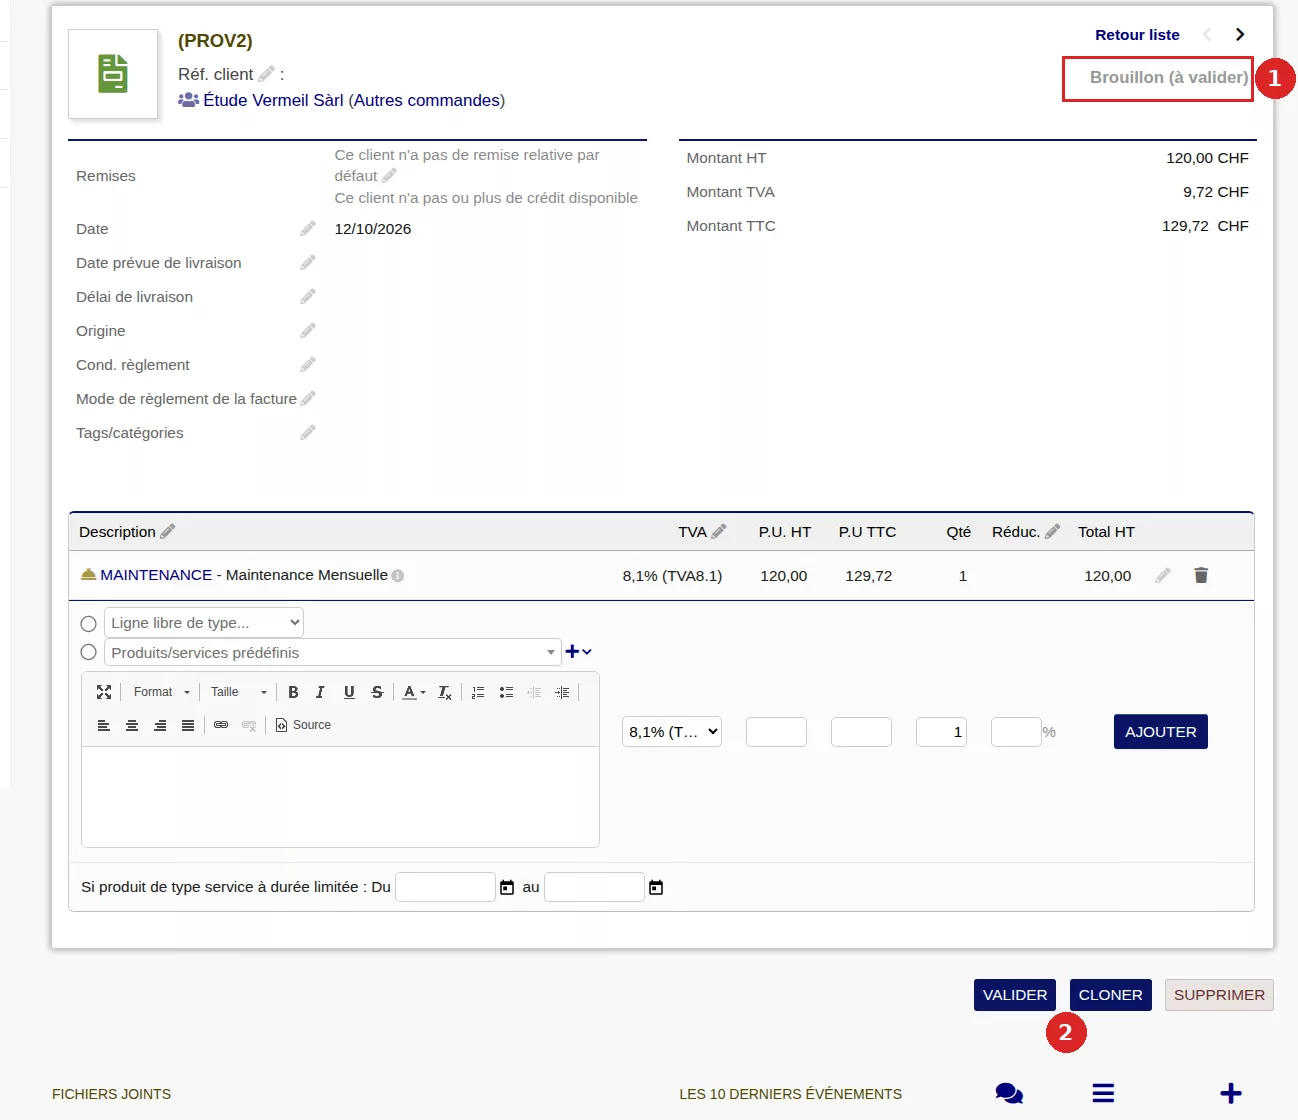Toggle underline formatting in editor
This screenshot has width=1298, height=1120.
tap(349, 692)
